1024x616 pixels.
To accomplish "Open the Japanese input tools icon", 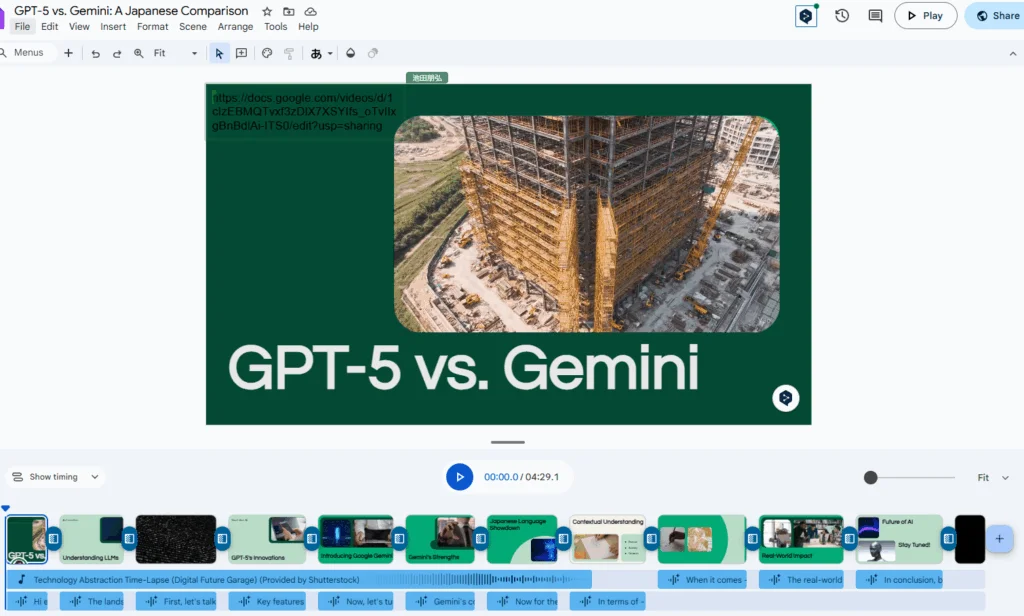I will coord(316,54).
